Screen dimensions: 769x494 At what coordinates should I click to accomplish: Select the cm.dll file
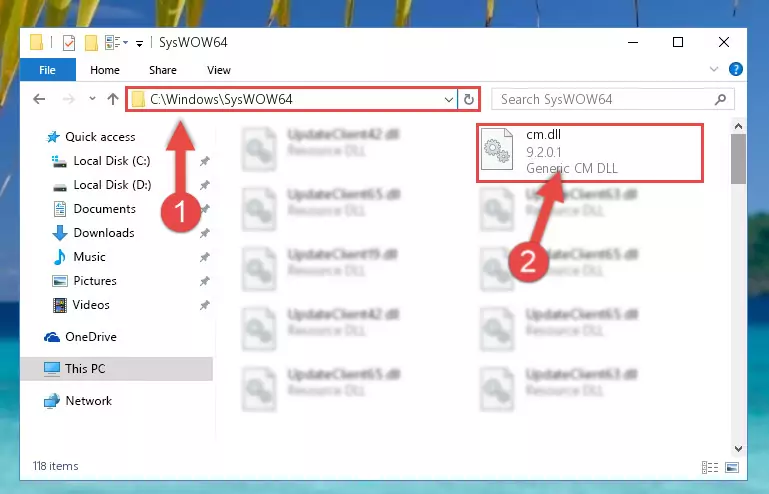tap(590, 153)
